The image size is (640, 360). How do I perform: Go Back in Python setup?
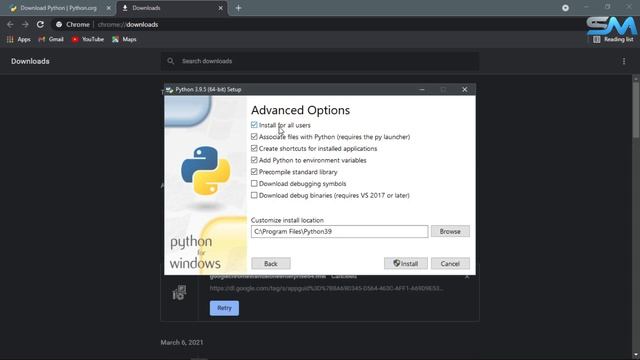point(271,264)
